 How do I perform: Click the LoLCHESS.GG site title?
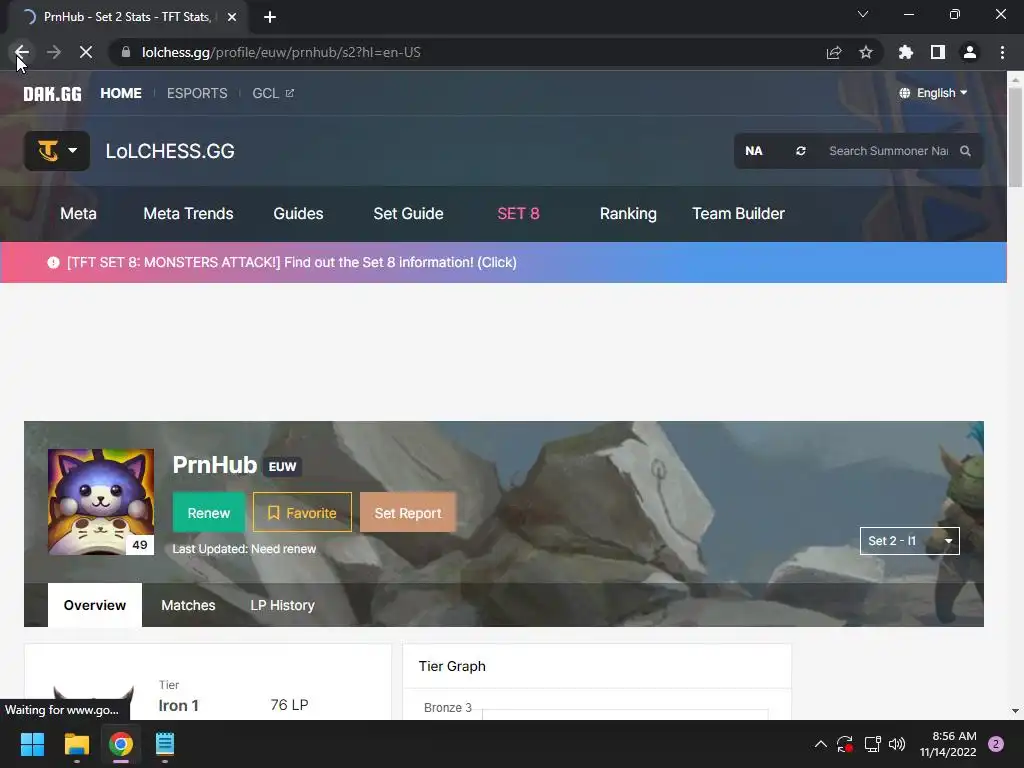tap(170, 151)
